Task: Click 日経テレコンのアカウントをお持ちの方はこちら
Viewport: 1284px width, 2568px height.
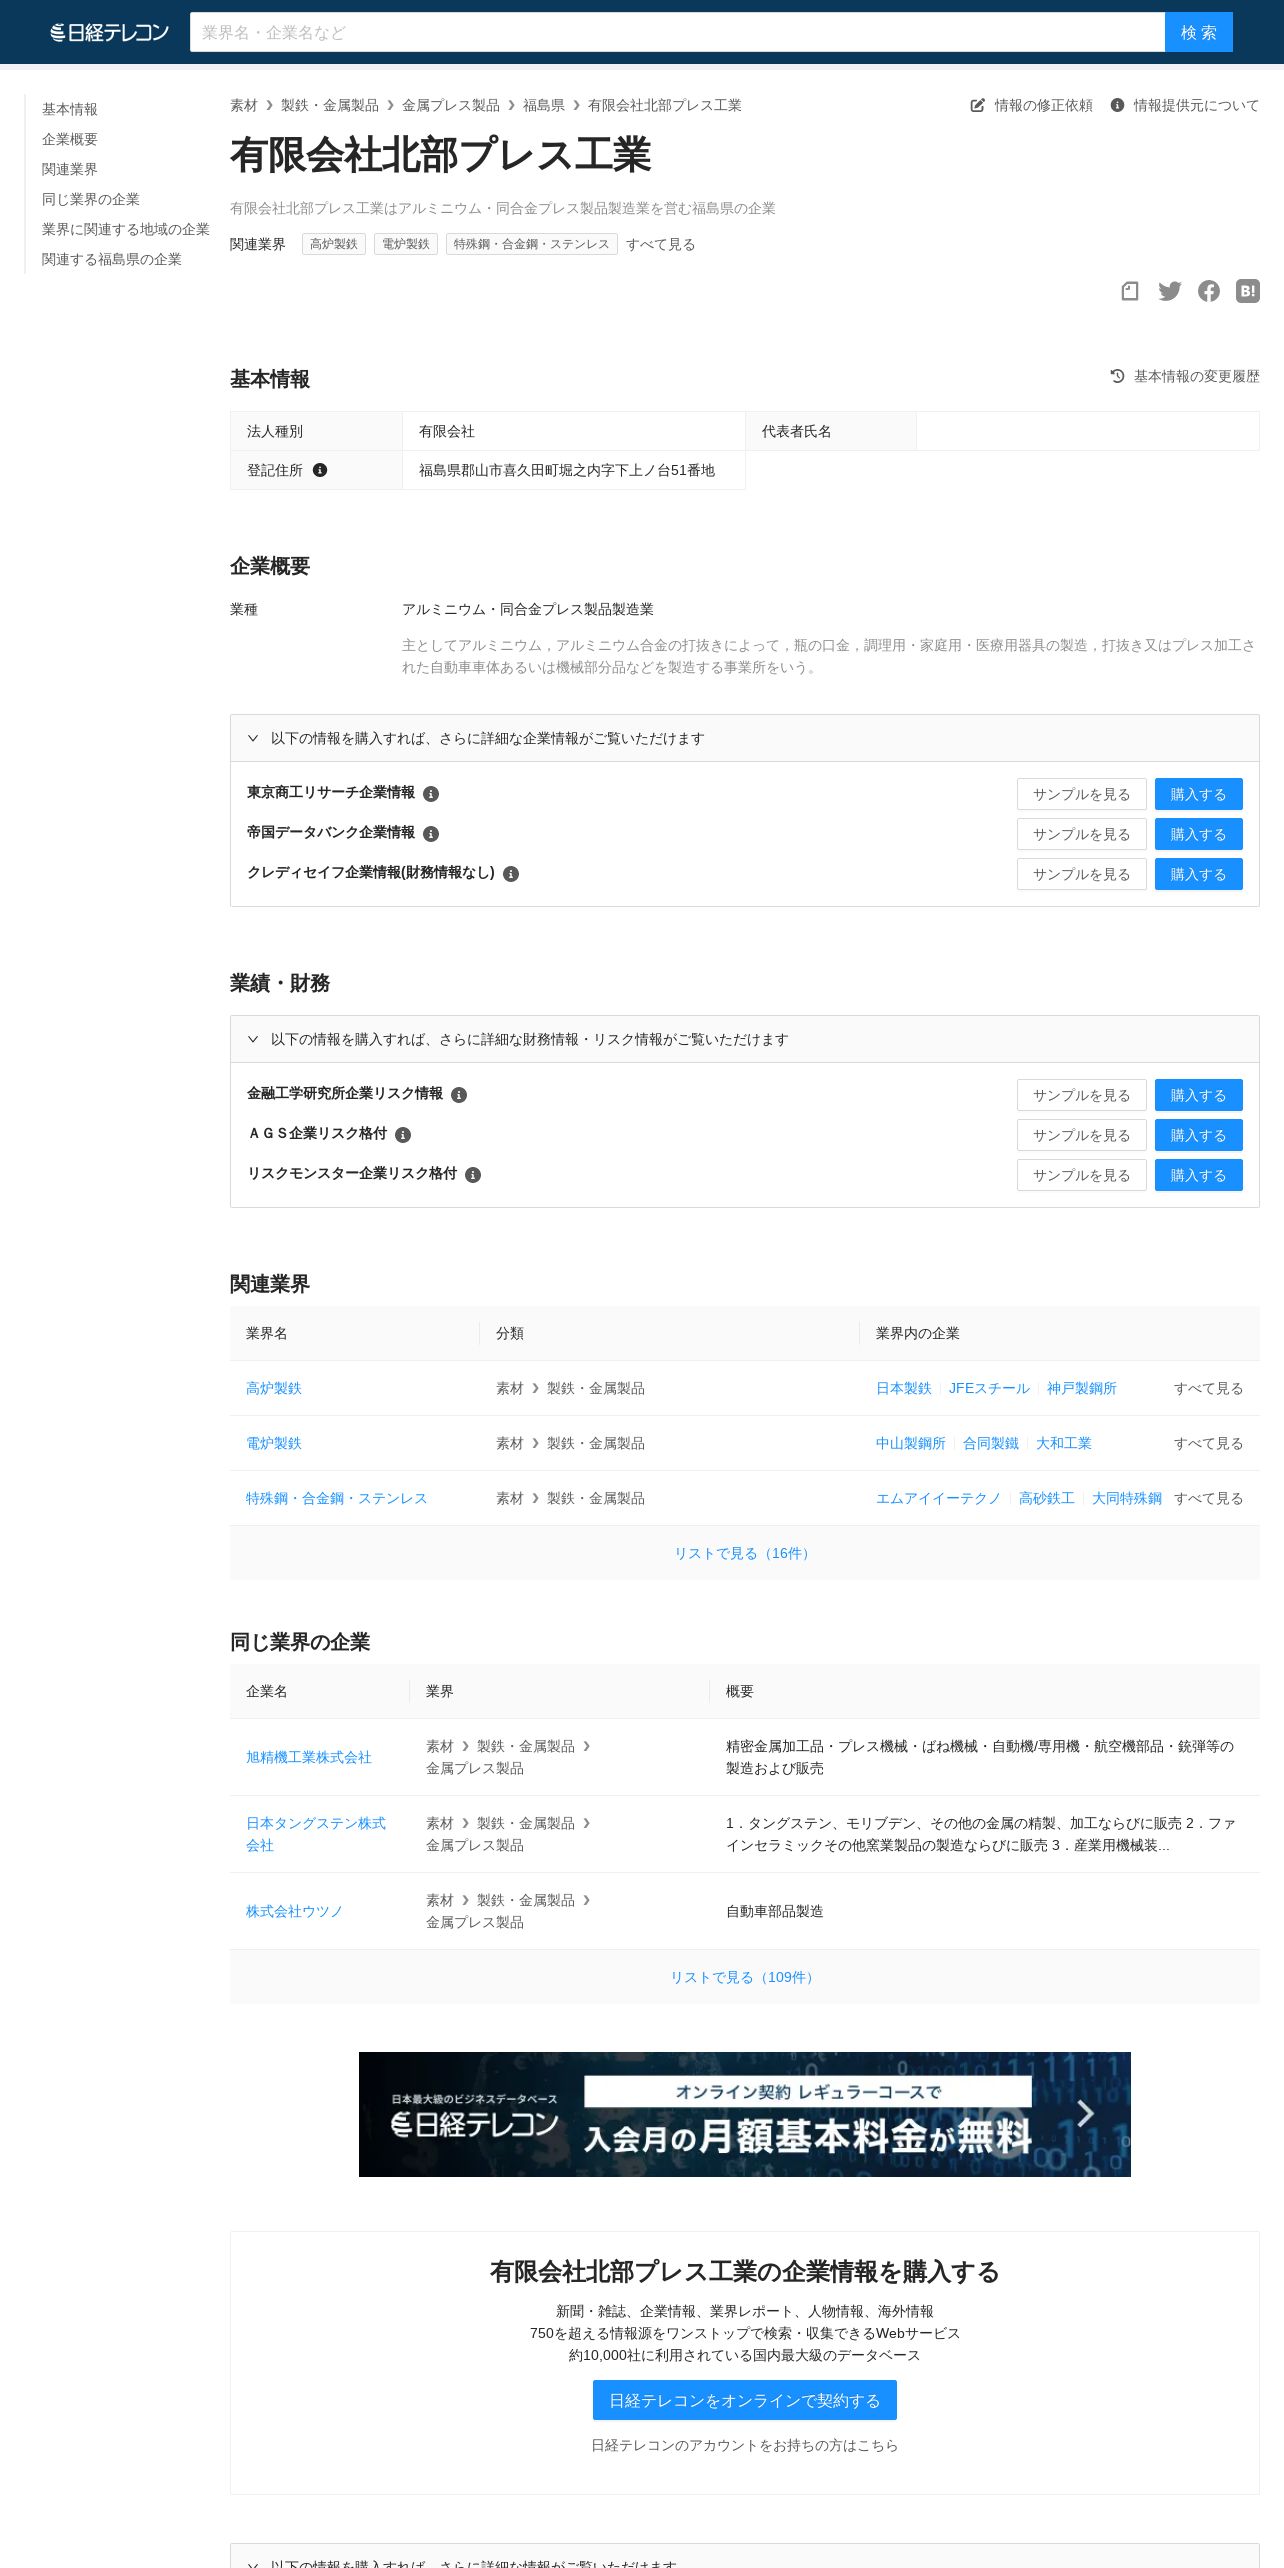Action: (x=745, y=2445)
